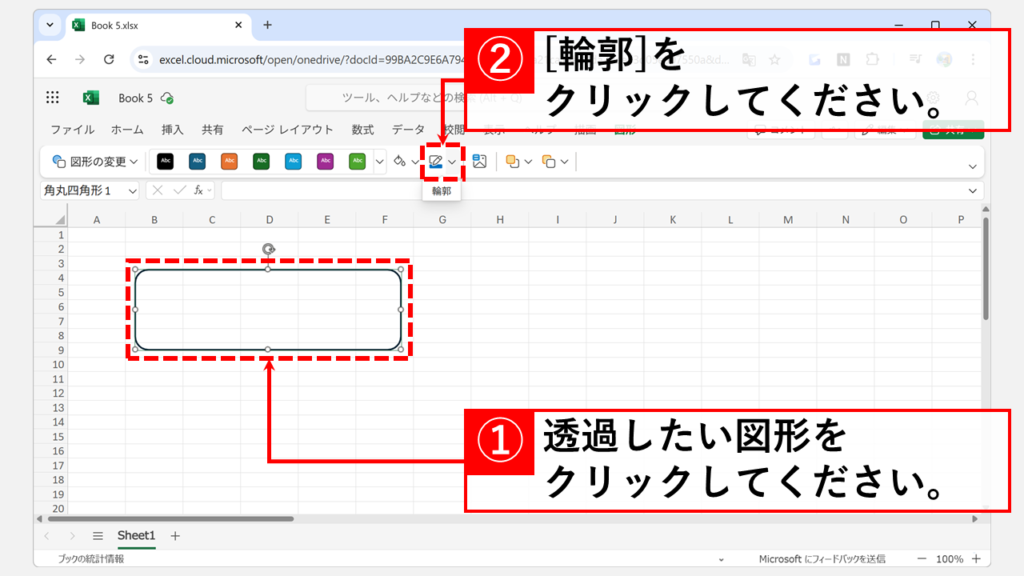Click the previous sheet arrow
This screenshot has width=1024, height=576.
click(46, 536)
